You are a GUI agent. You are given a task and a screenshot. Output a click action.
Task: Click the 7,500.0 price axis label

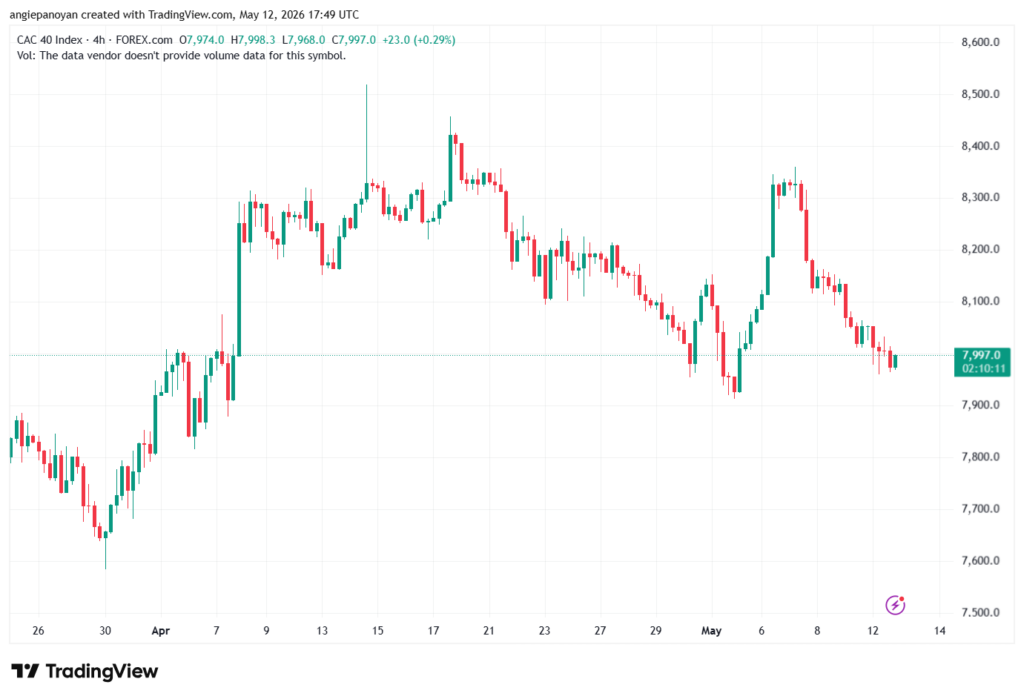click(x=980, y=612)
